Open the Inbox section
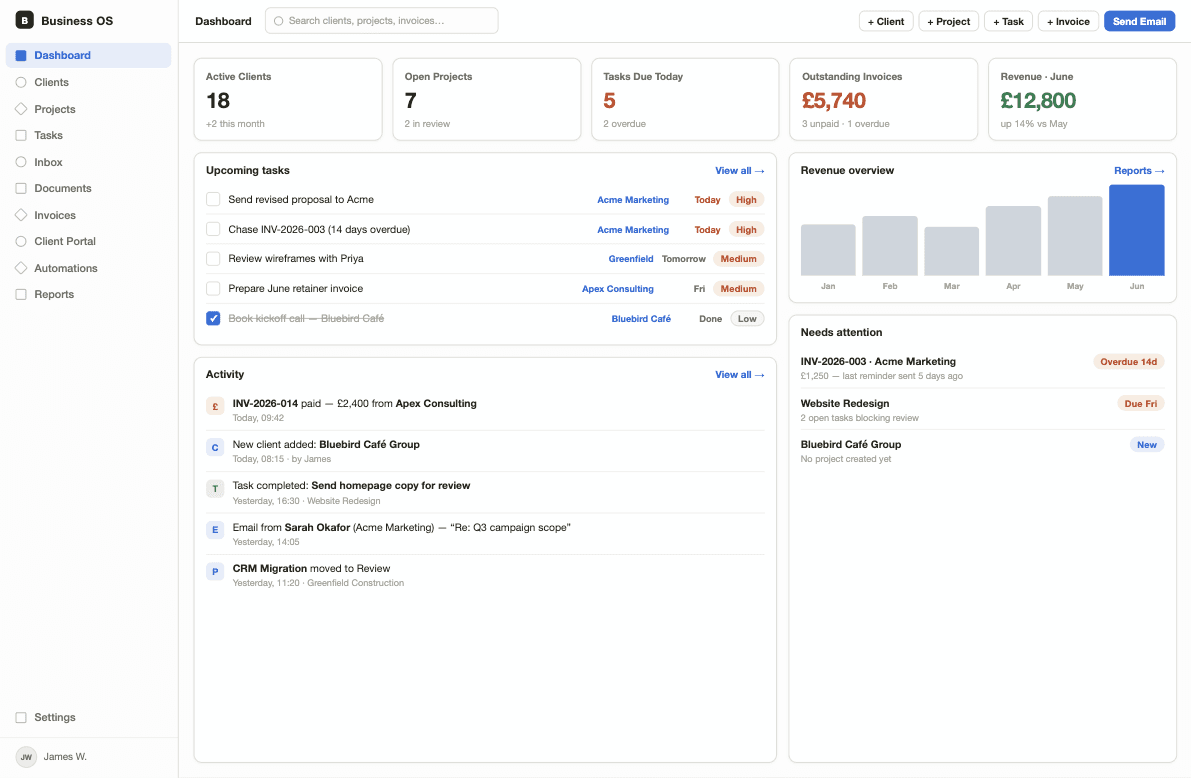Image resolution: width=1191 pixels, height=778 pixels. pyautogui.click(x=88, y=162)
